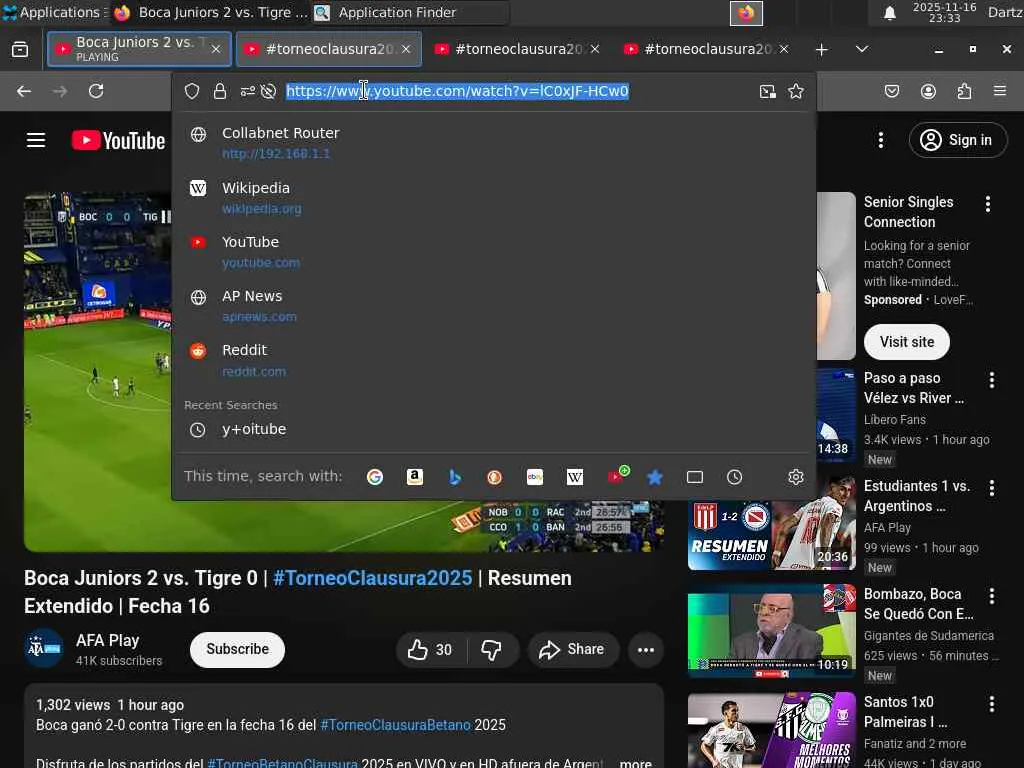The image size is (1024, 768).
Task: Go back with the browser back arrow
Action: click(24, 91)
